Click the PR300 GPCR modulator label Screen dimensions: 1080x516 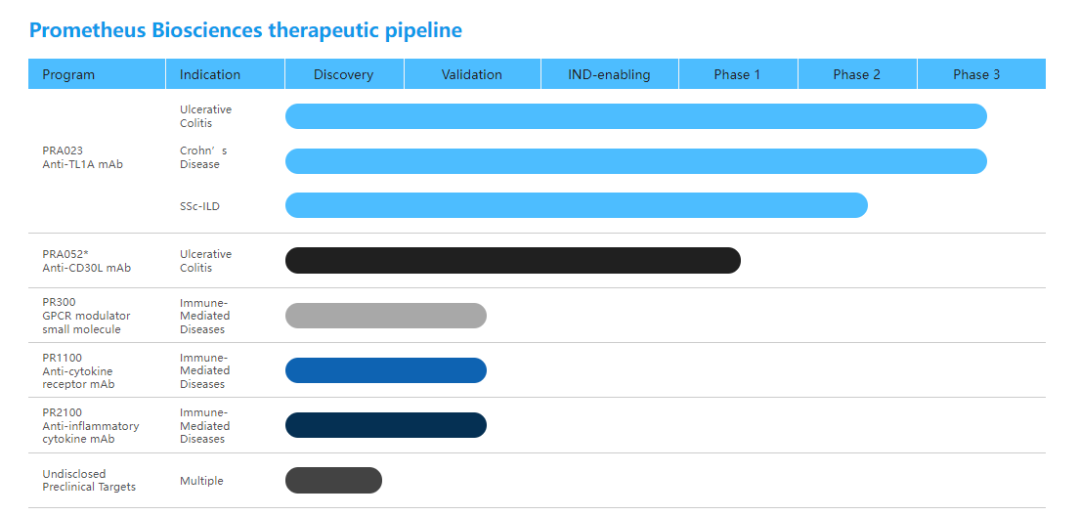86,315
